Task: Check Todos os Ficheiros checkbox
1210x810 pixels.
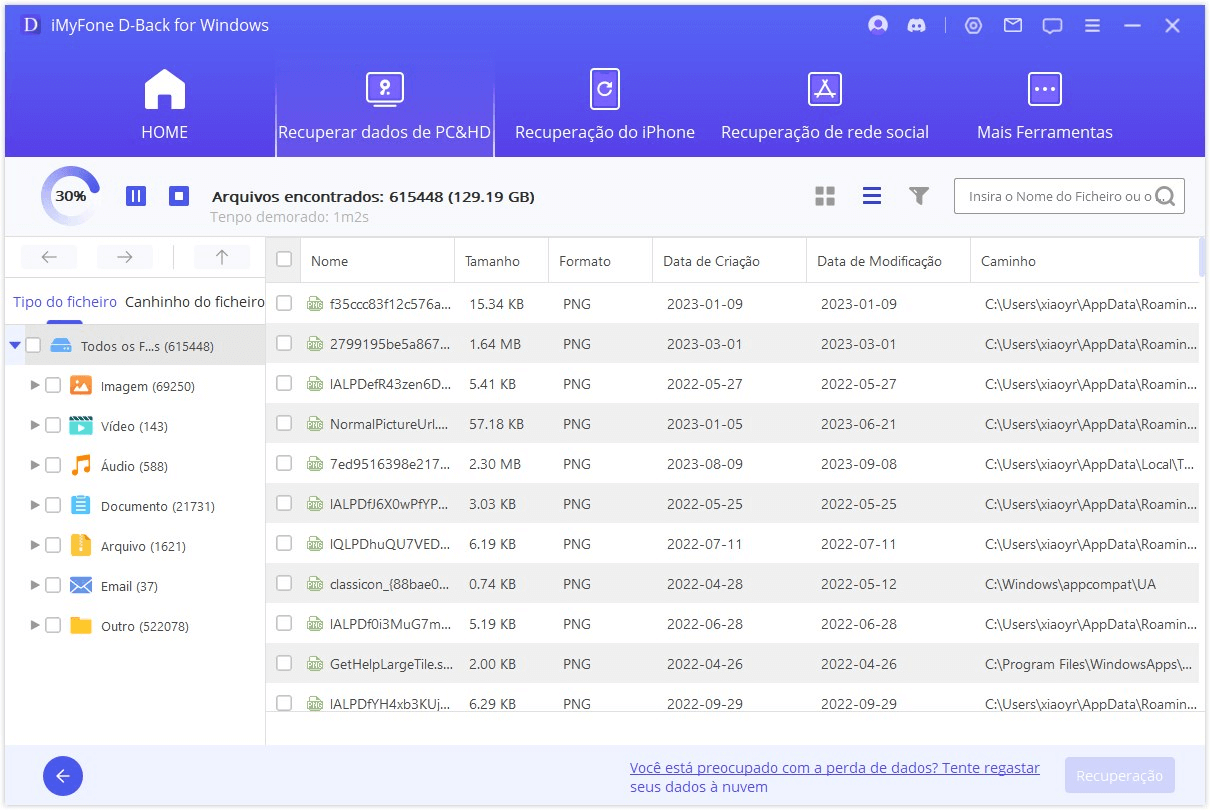Action: point(33,346)
